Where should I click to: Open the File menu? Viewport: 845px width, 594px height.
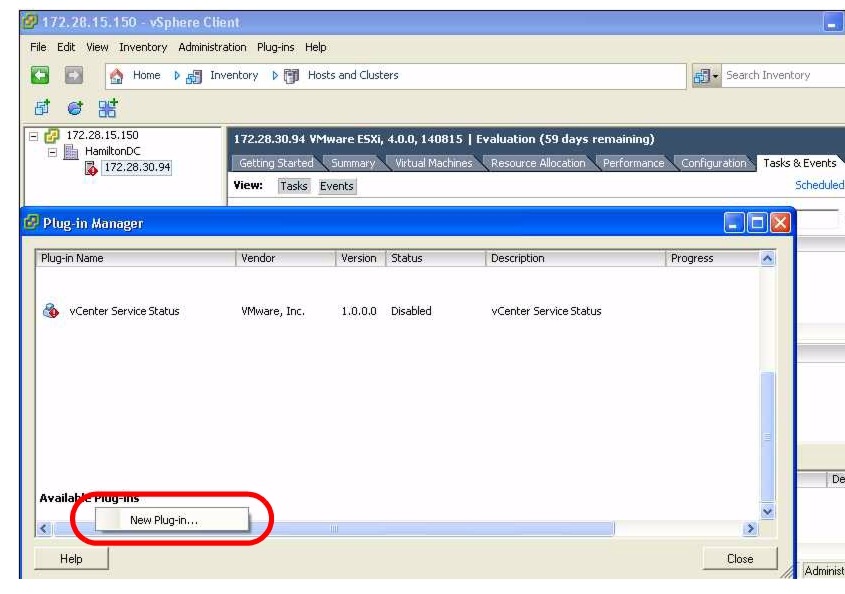[38, 47]
